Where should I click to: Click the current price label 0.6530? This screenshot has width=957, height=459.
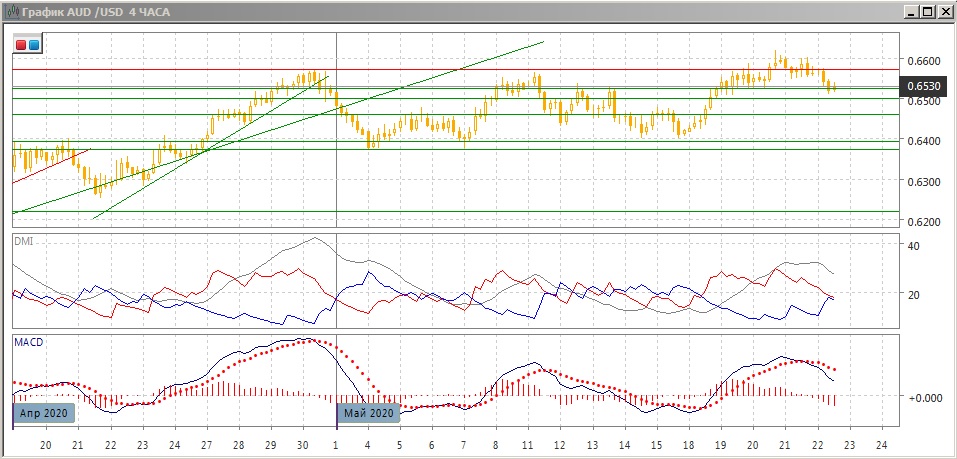(x=921, y=87)
